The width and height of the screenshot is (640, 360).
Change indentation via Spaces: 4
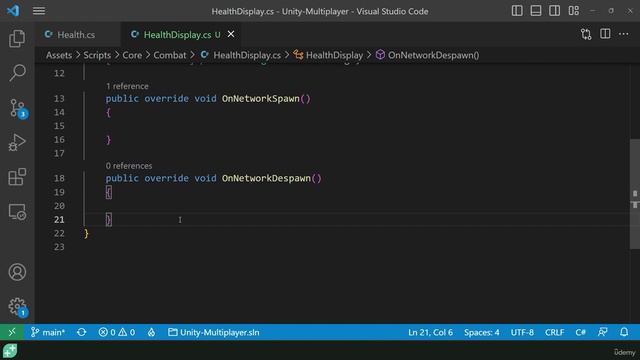[481, 332]
